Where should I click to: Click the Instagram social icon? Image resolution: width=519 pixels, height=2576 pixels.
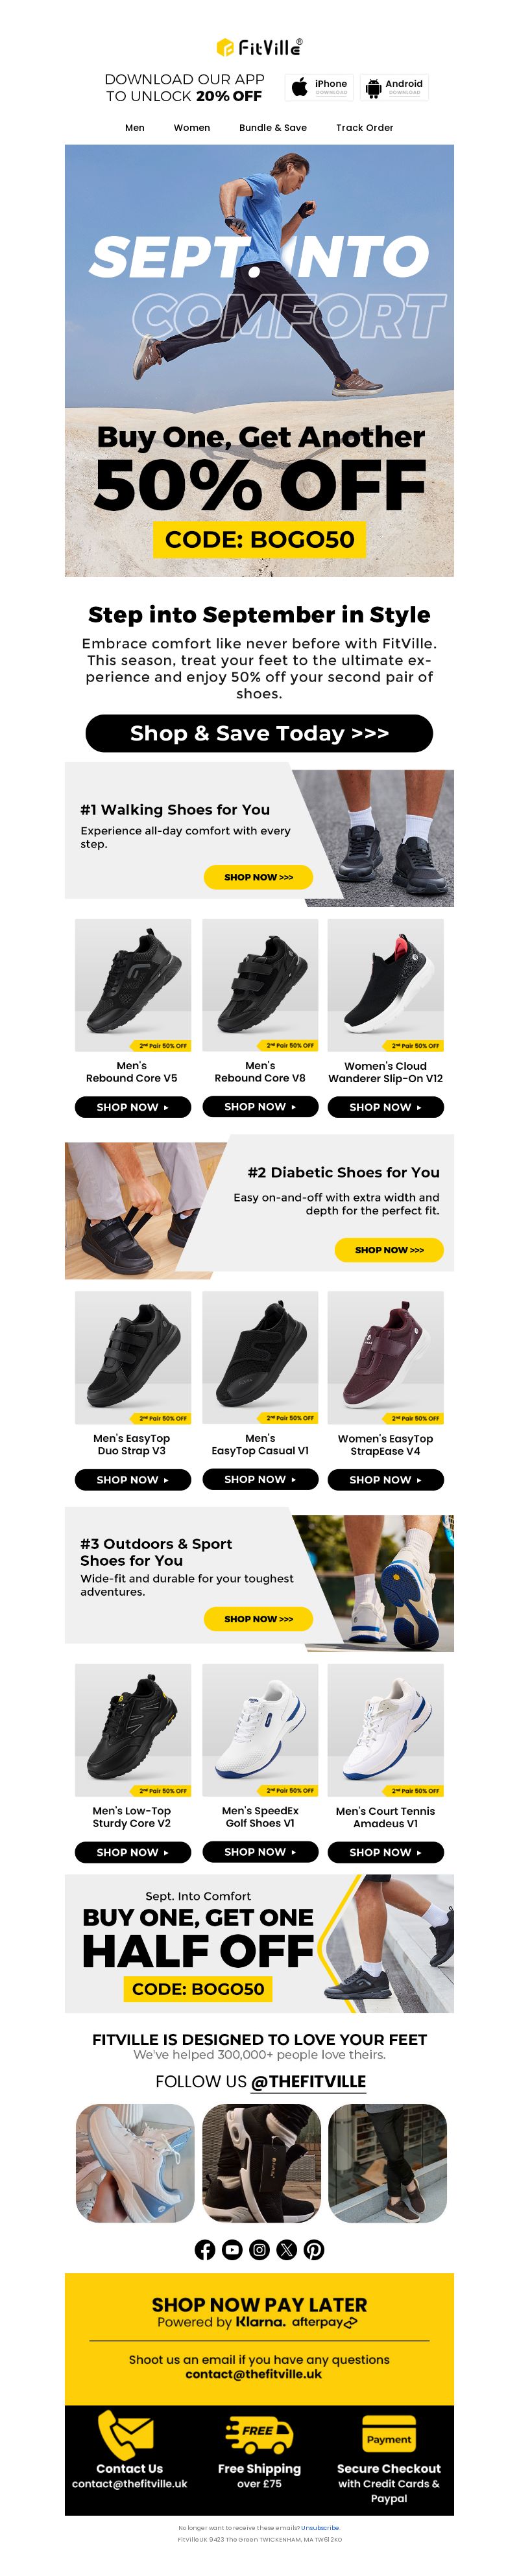(x=260, y=2249)
